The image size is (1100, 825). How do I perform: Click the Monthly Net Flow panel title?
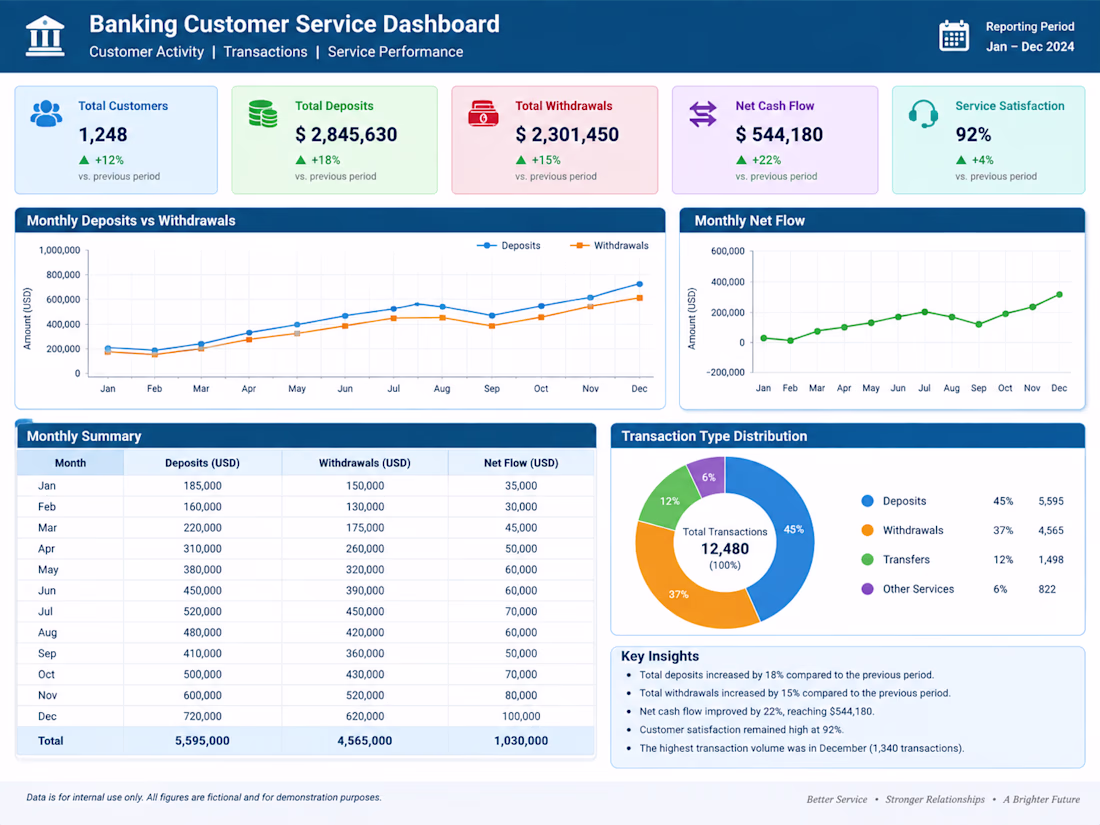coord(749,221)
